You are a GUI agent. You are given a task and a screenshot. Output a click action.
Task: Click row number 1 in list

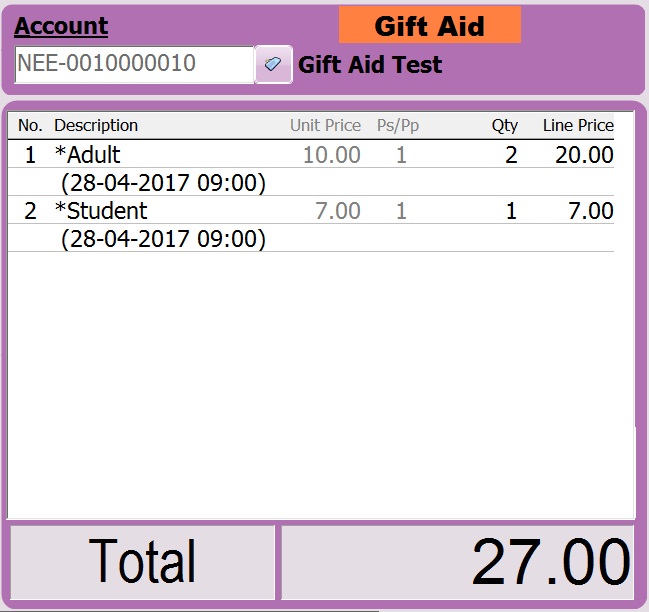point(30,155)
